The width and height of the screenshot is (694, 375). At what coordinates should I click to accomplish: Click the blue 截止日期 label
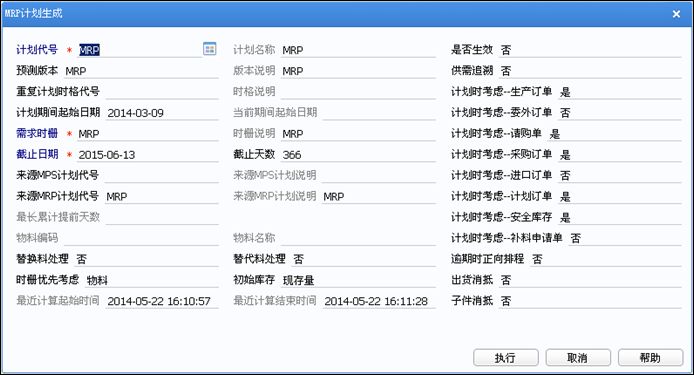(37, 154)
